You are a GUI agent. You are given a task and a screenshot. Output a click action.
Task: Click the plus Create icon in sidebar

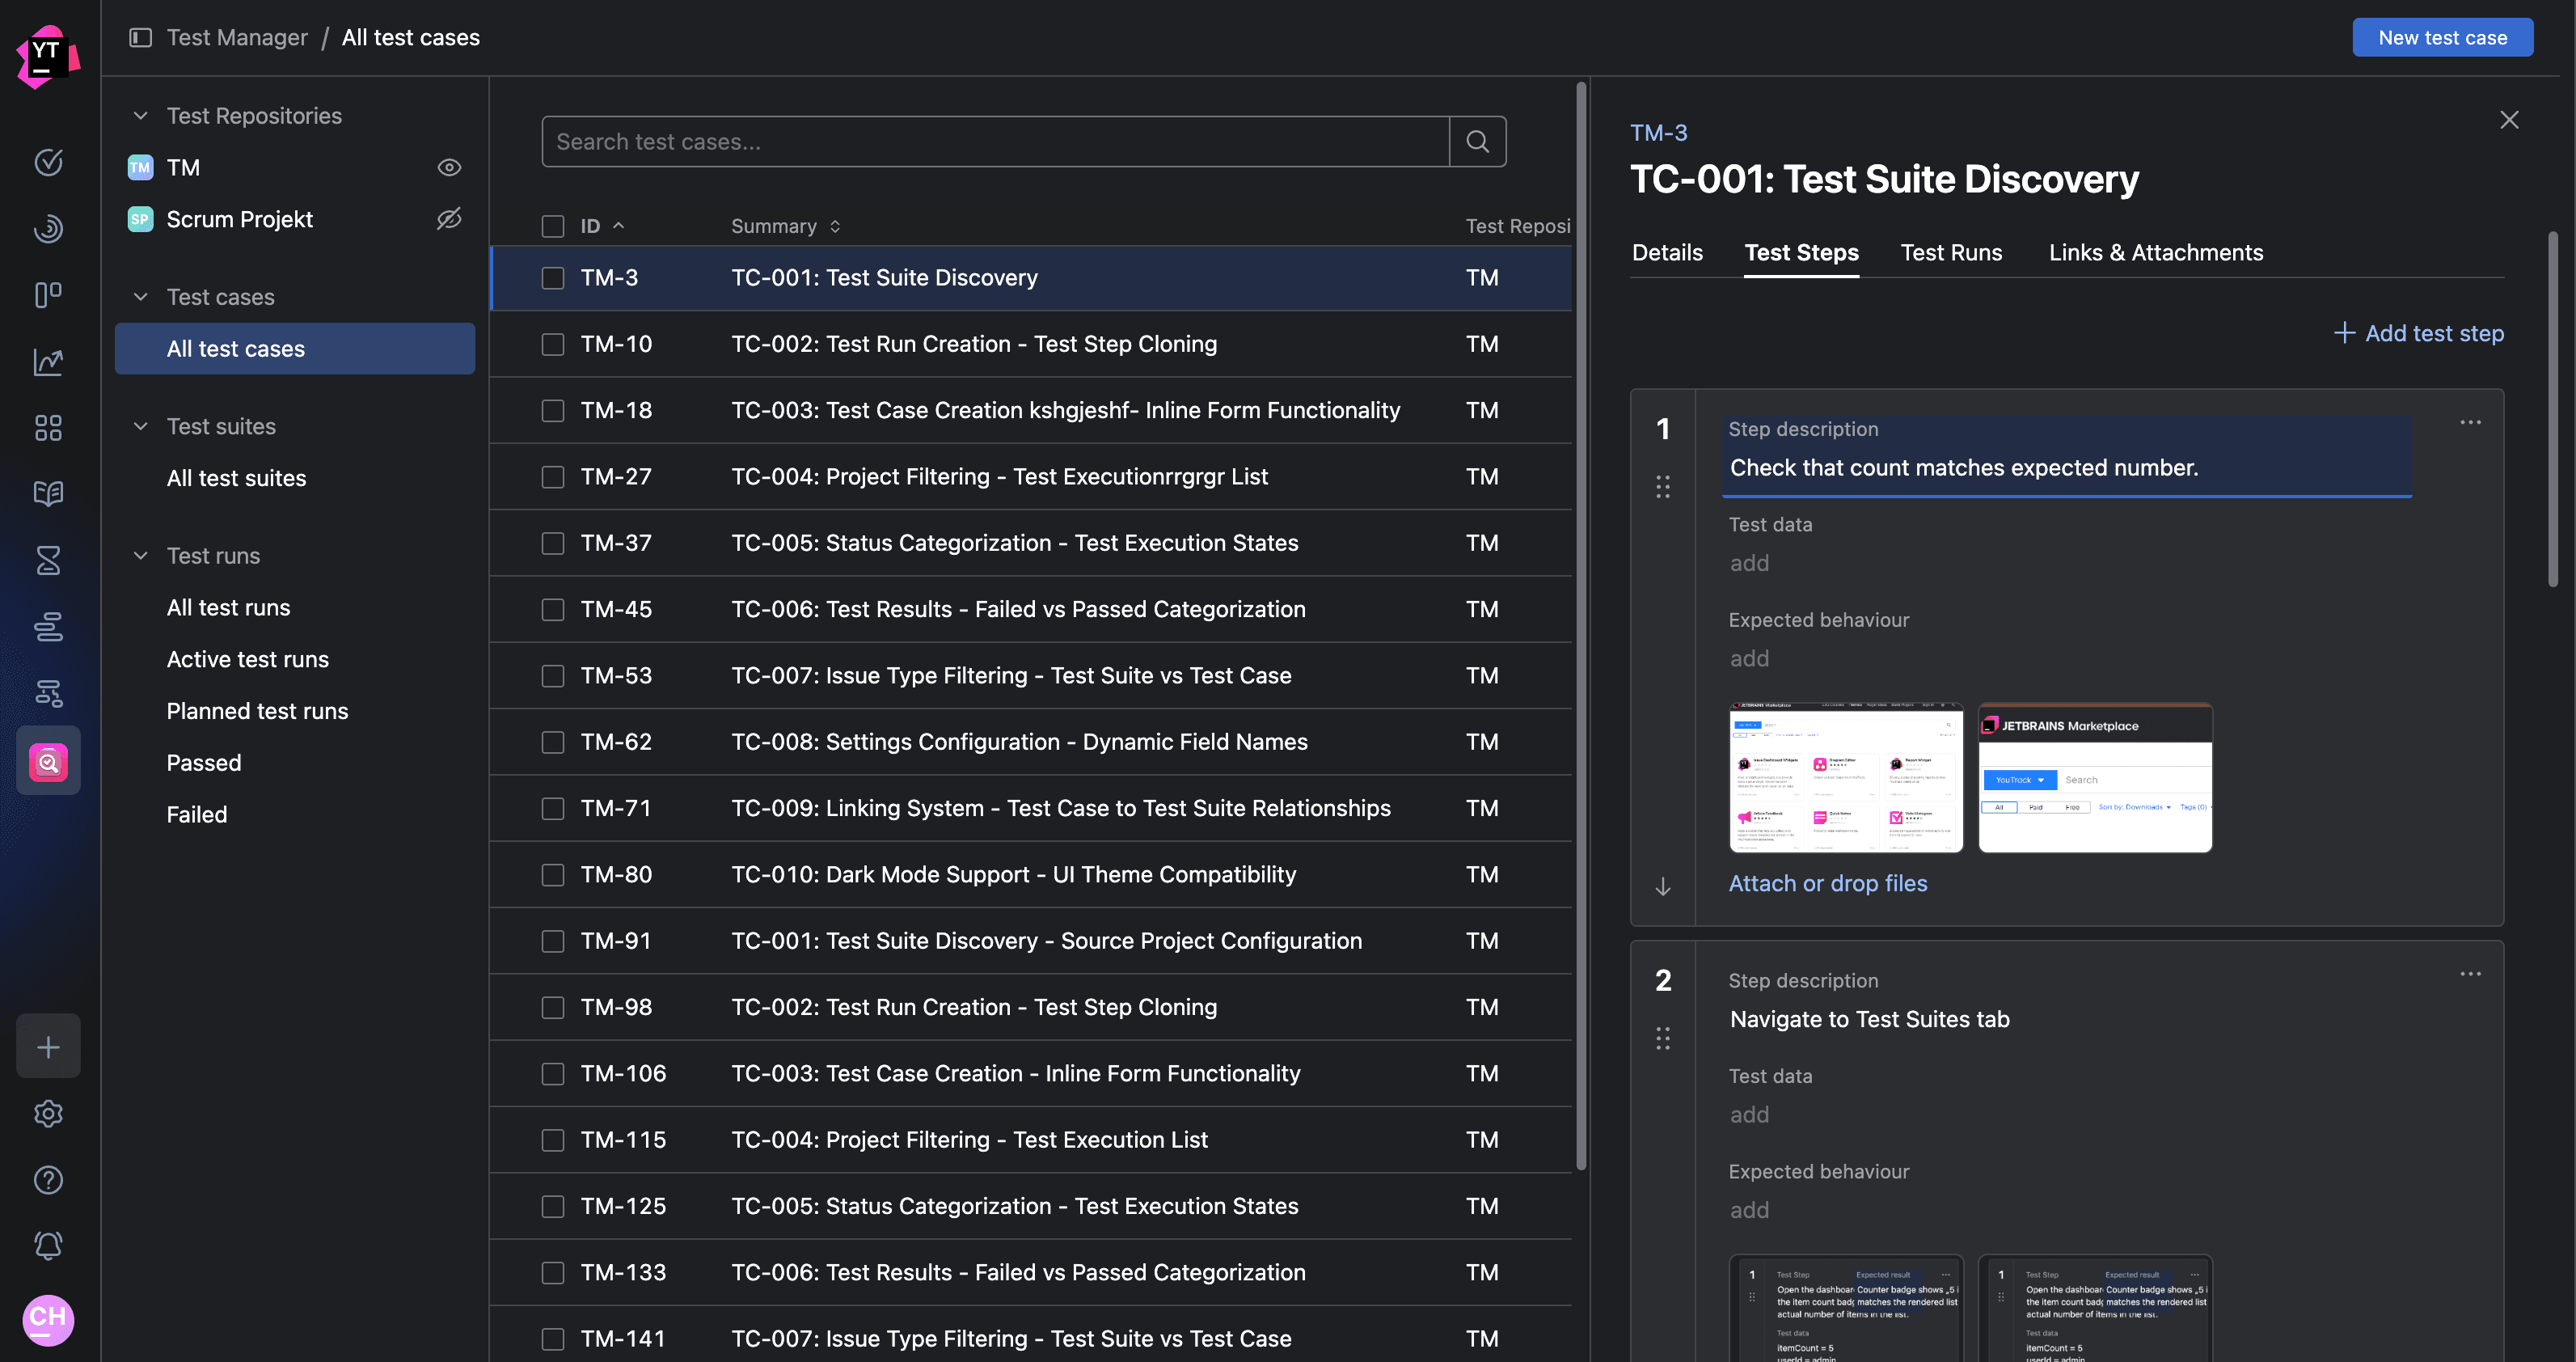[x=48, y=1047]
